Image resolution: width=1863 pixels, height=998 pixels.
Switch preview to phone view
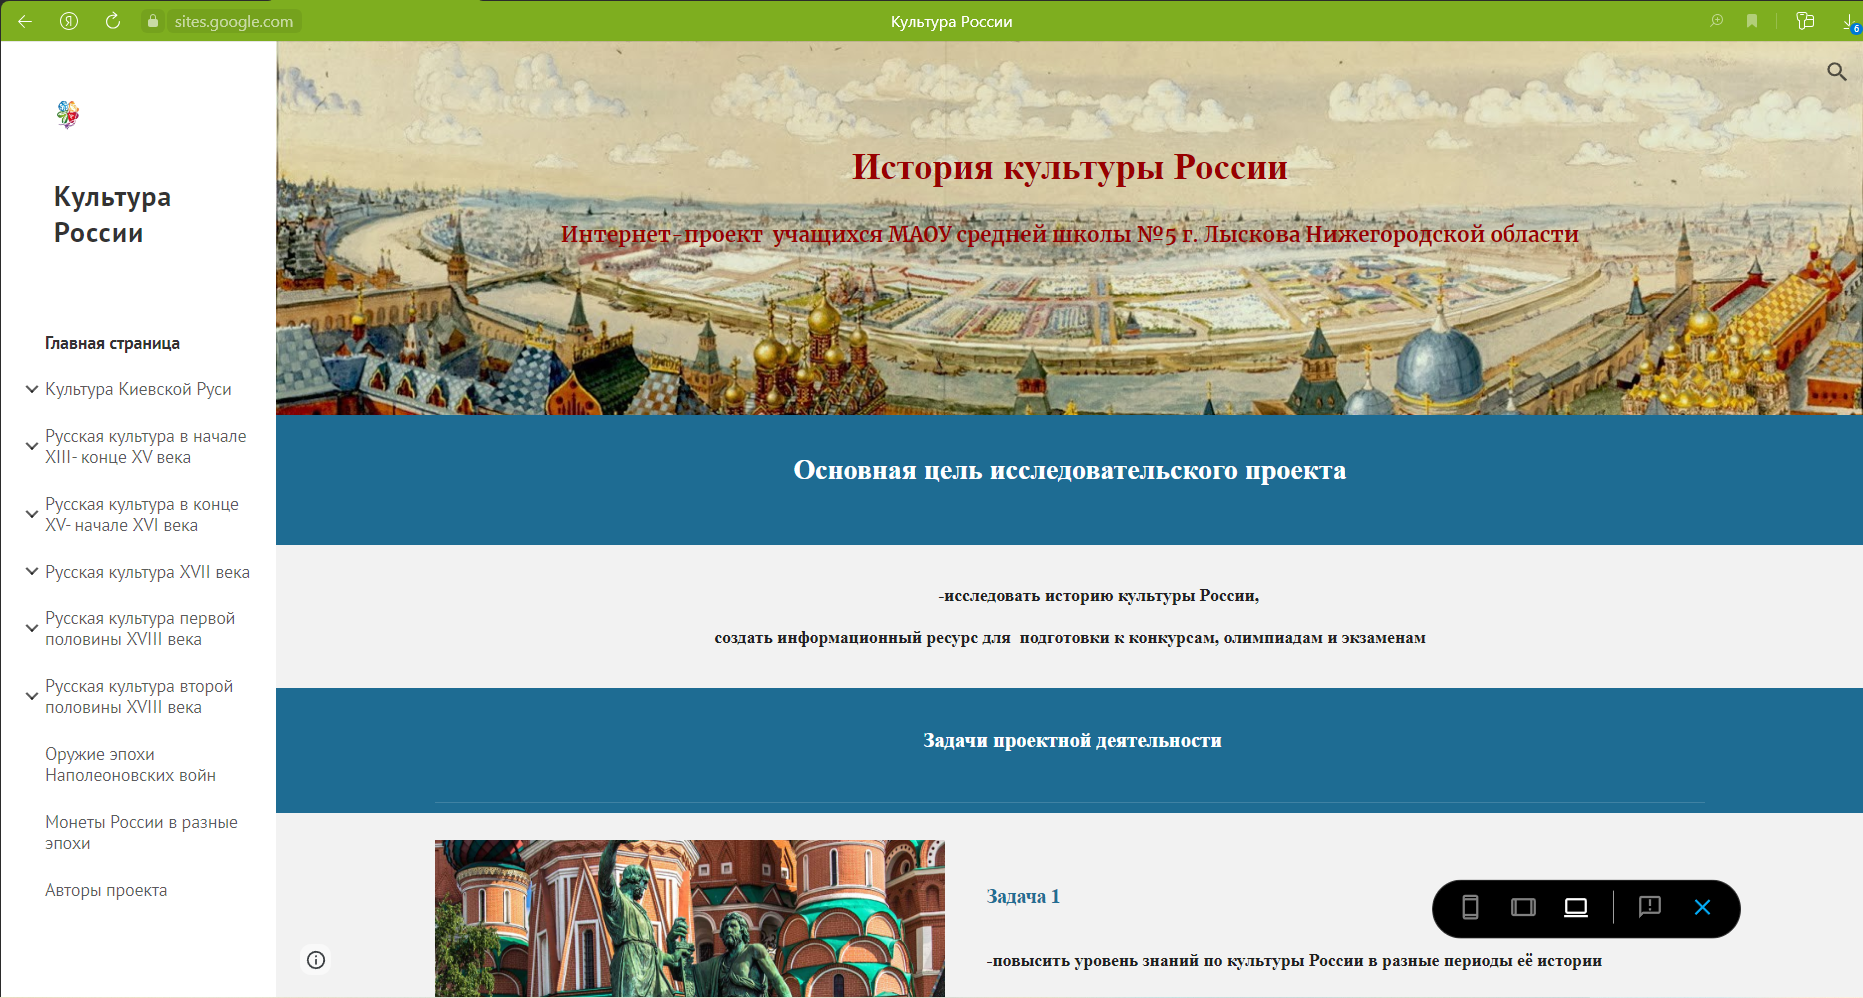tap(1470, 907)
